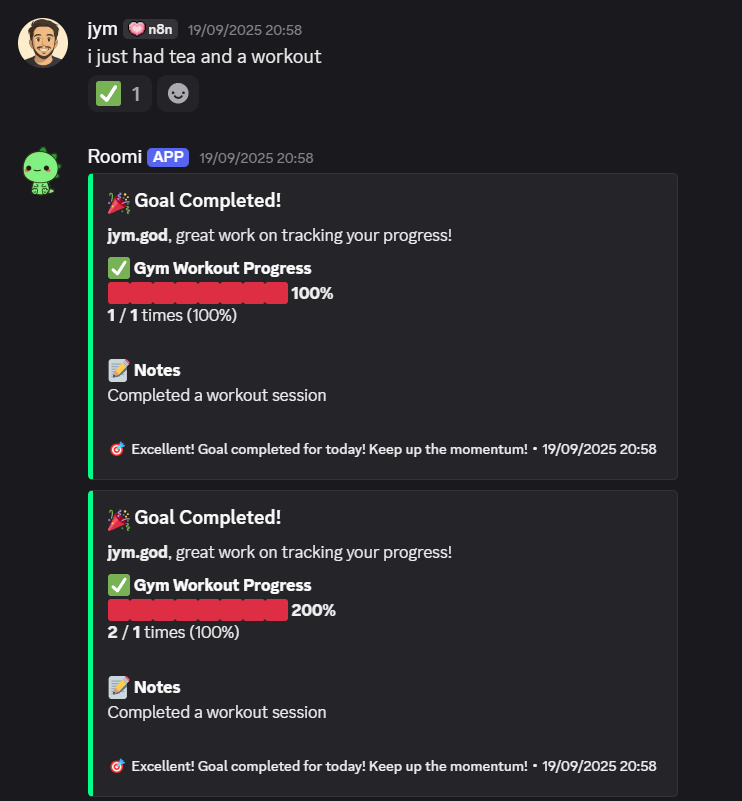Click the checkmark emoji beside first Gym Workout Progress
Screen dimensions: 742x801
[x=118, y=268]
